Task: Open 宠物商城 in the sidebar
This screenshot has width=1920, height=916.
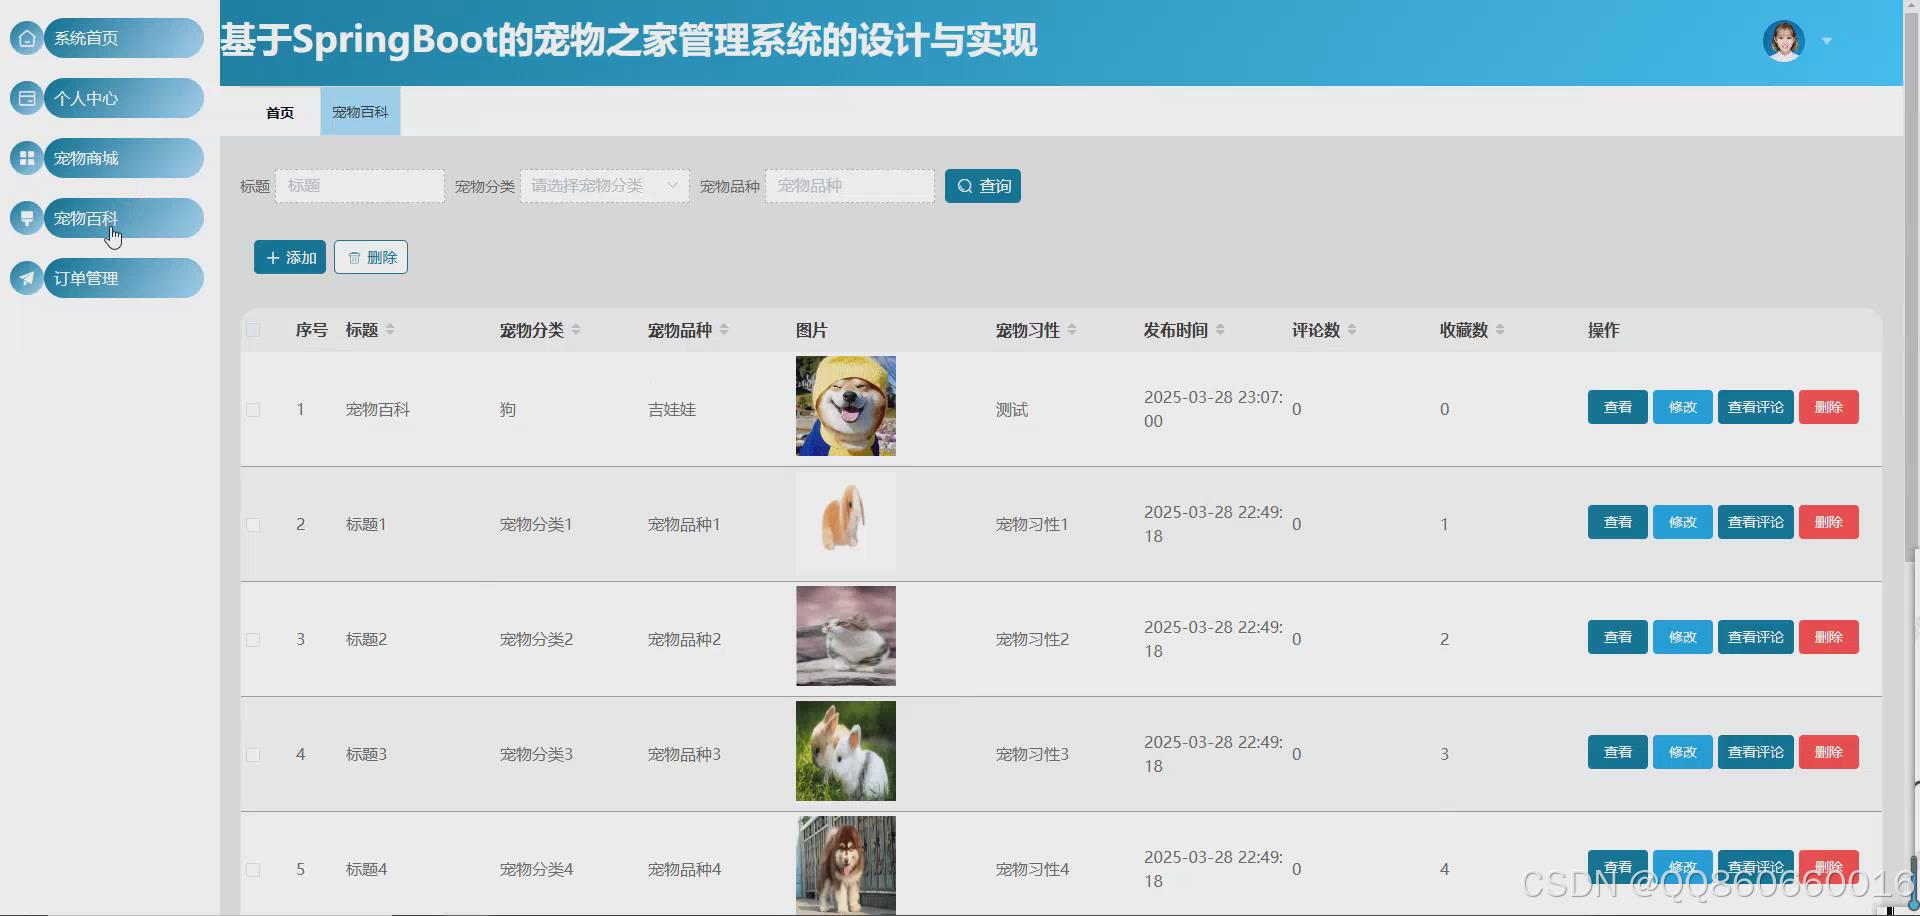Action: click(123, 158)
